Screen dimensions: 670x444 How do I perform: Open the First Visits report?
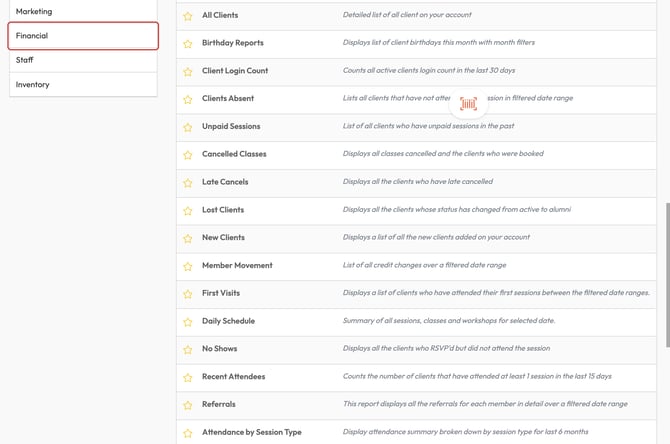click(221, 293)
